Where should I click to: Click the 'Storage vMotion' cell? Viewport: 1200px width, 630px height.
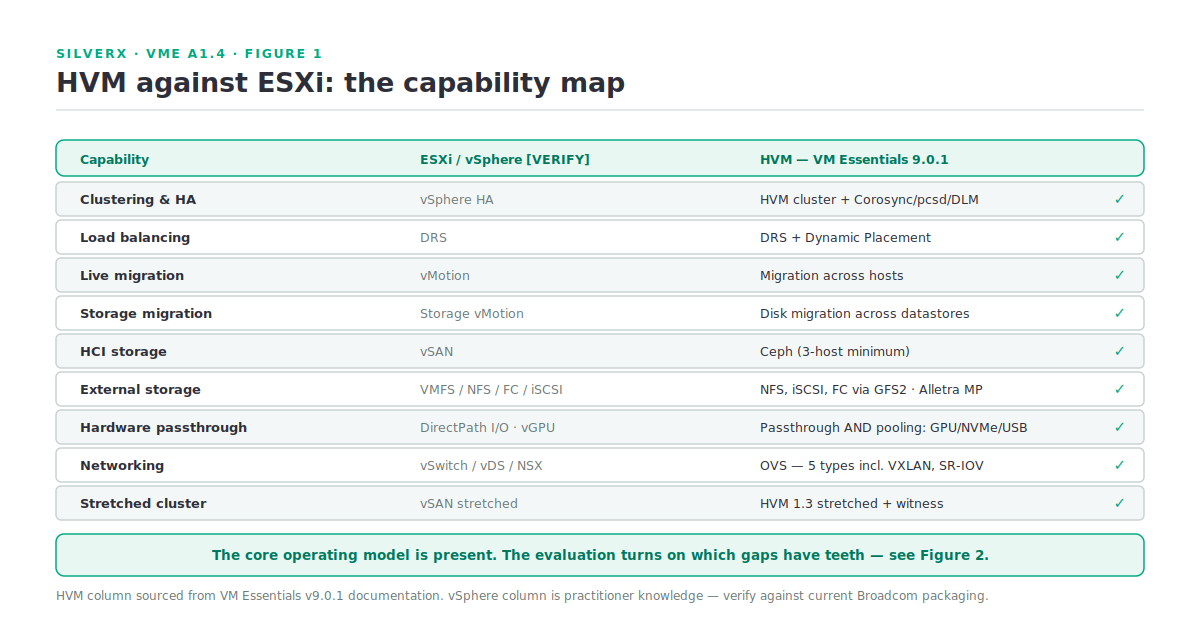coord(472,313)
